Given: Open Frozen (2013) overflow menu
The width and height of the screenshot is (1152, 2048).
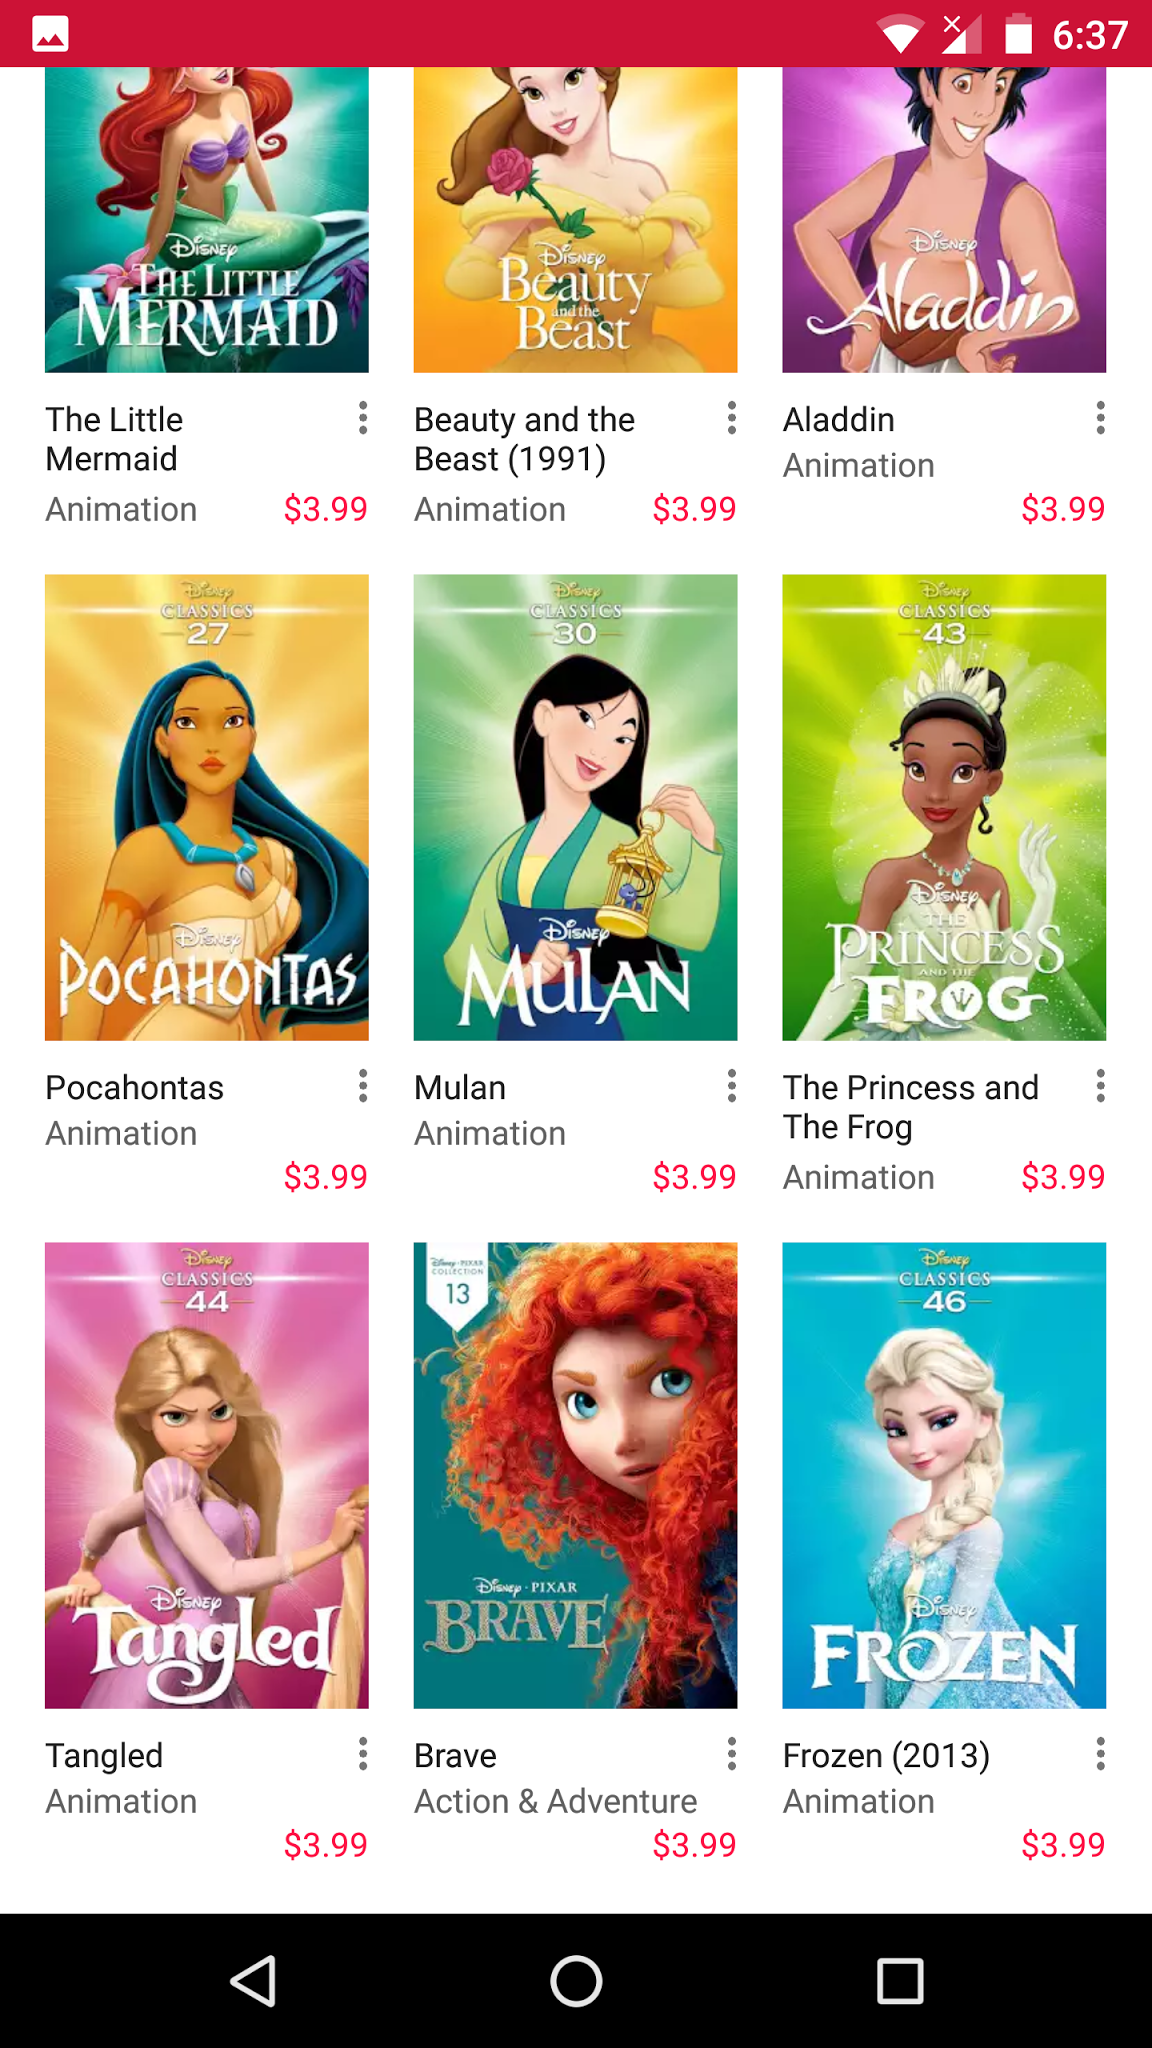Looking at the screenshot, I should [1100, 1754].
